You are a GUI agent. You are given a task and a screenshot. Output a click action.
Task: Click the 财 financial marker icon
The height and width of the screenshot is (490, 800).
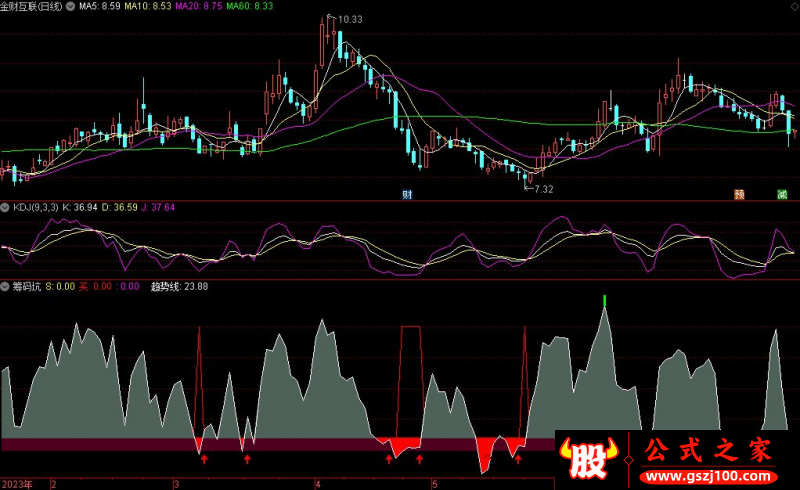tap(407, 193)
